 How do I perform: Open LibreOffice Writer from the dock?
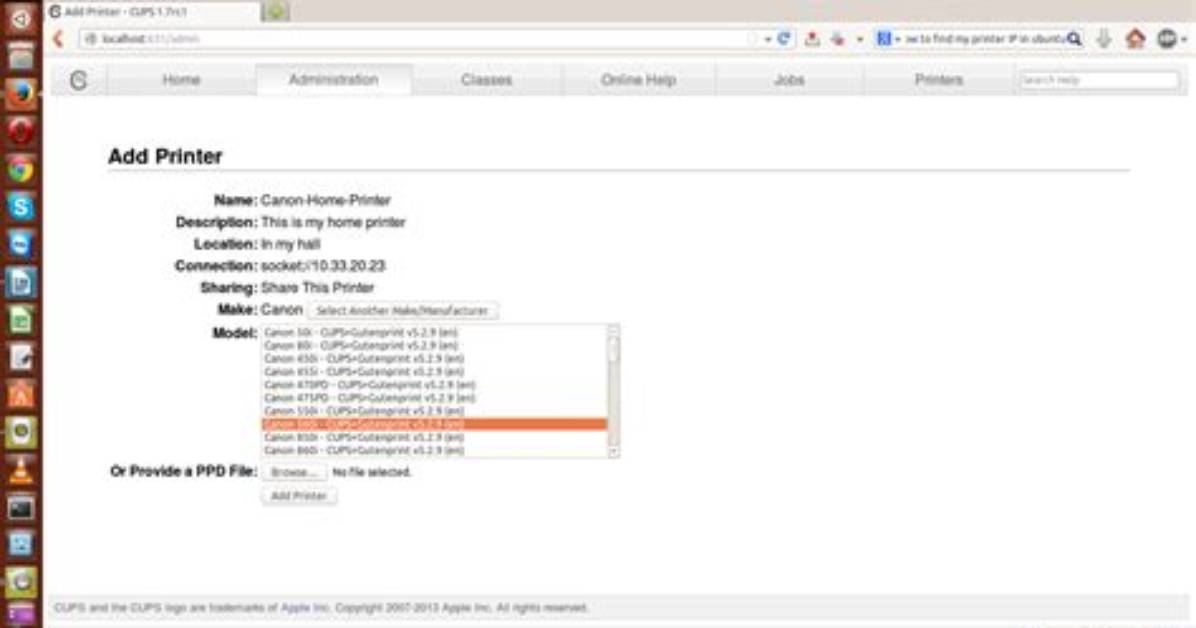pyautogui.click(x=21, y=282)
